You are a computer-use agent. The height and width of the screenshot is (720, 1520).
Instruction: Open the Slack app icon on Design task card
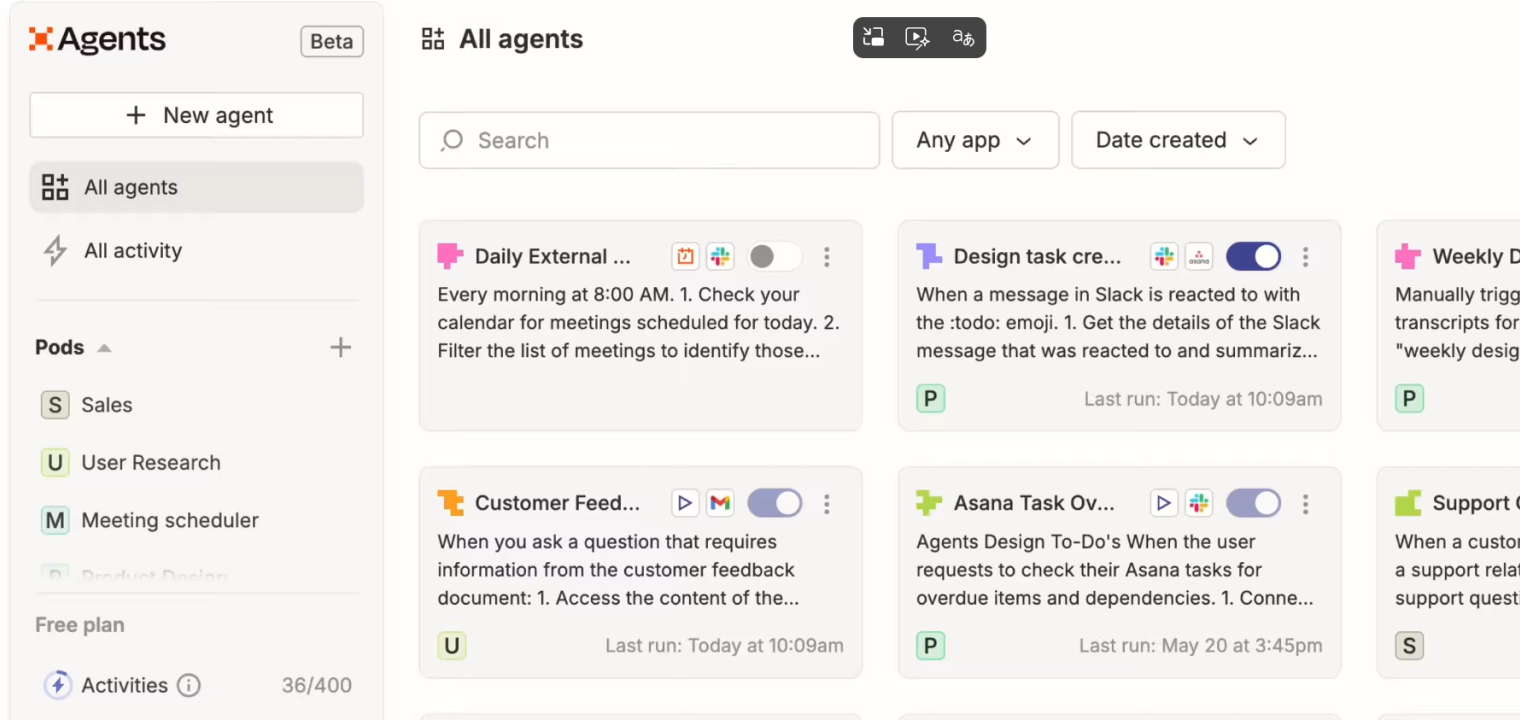pyautogui.click(x=1163, y=256)
